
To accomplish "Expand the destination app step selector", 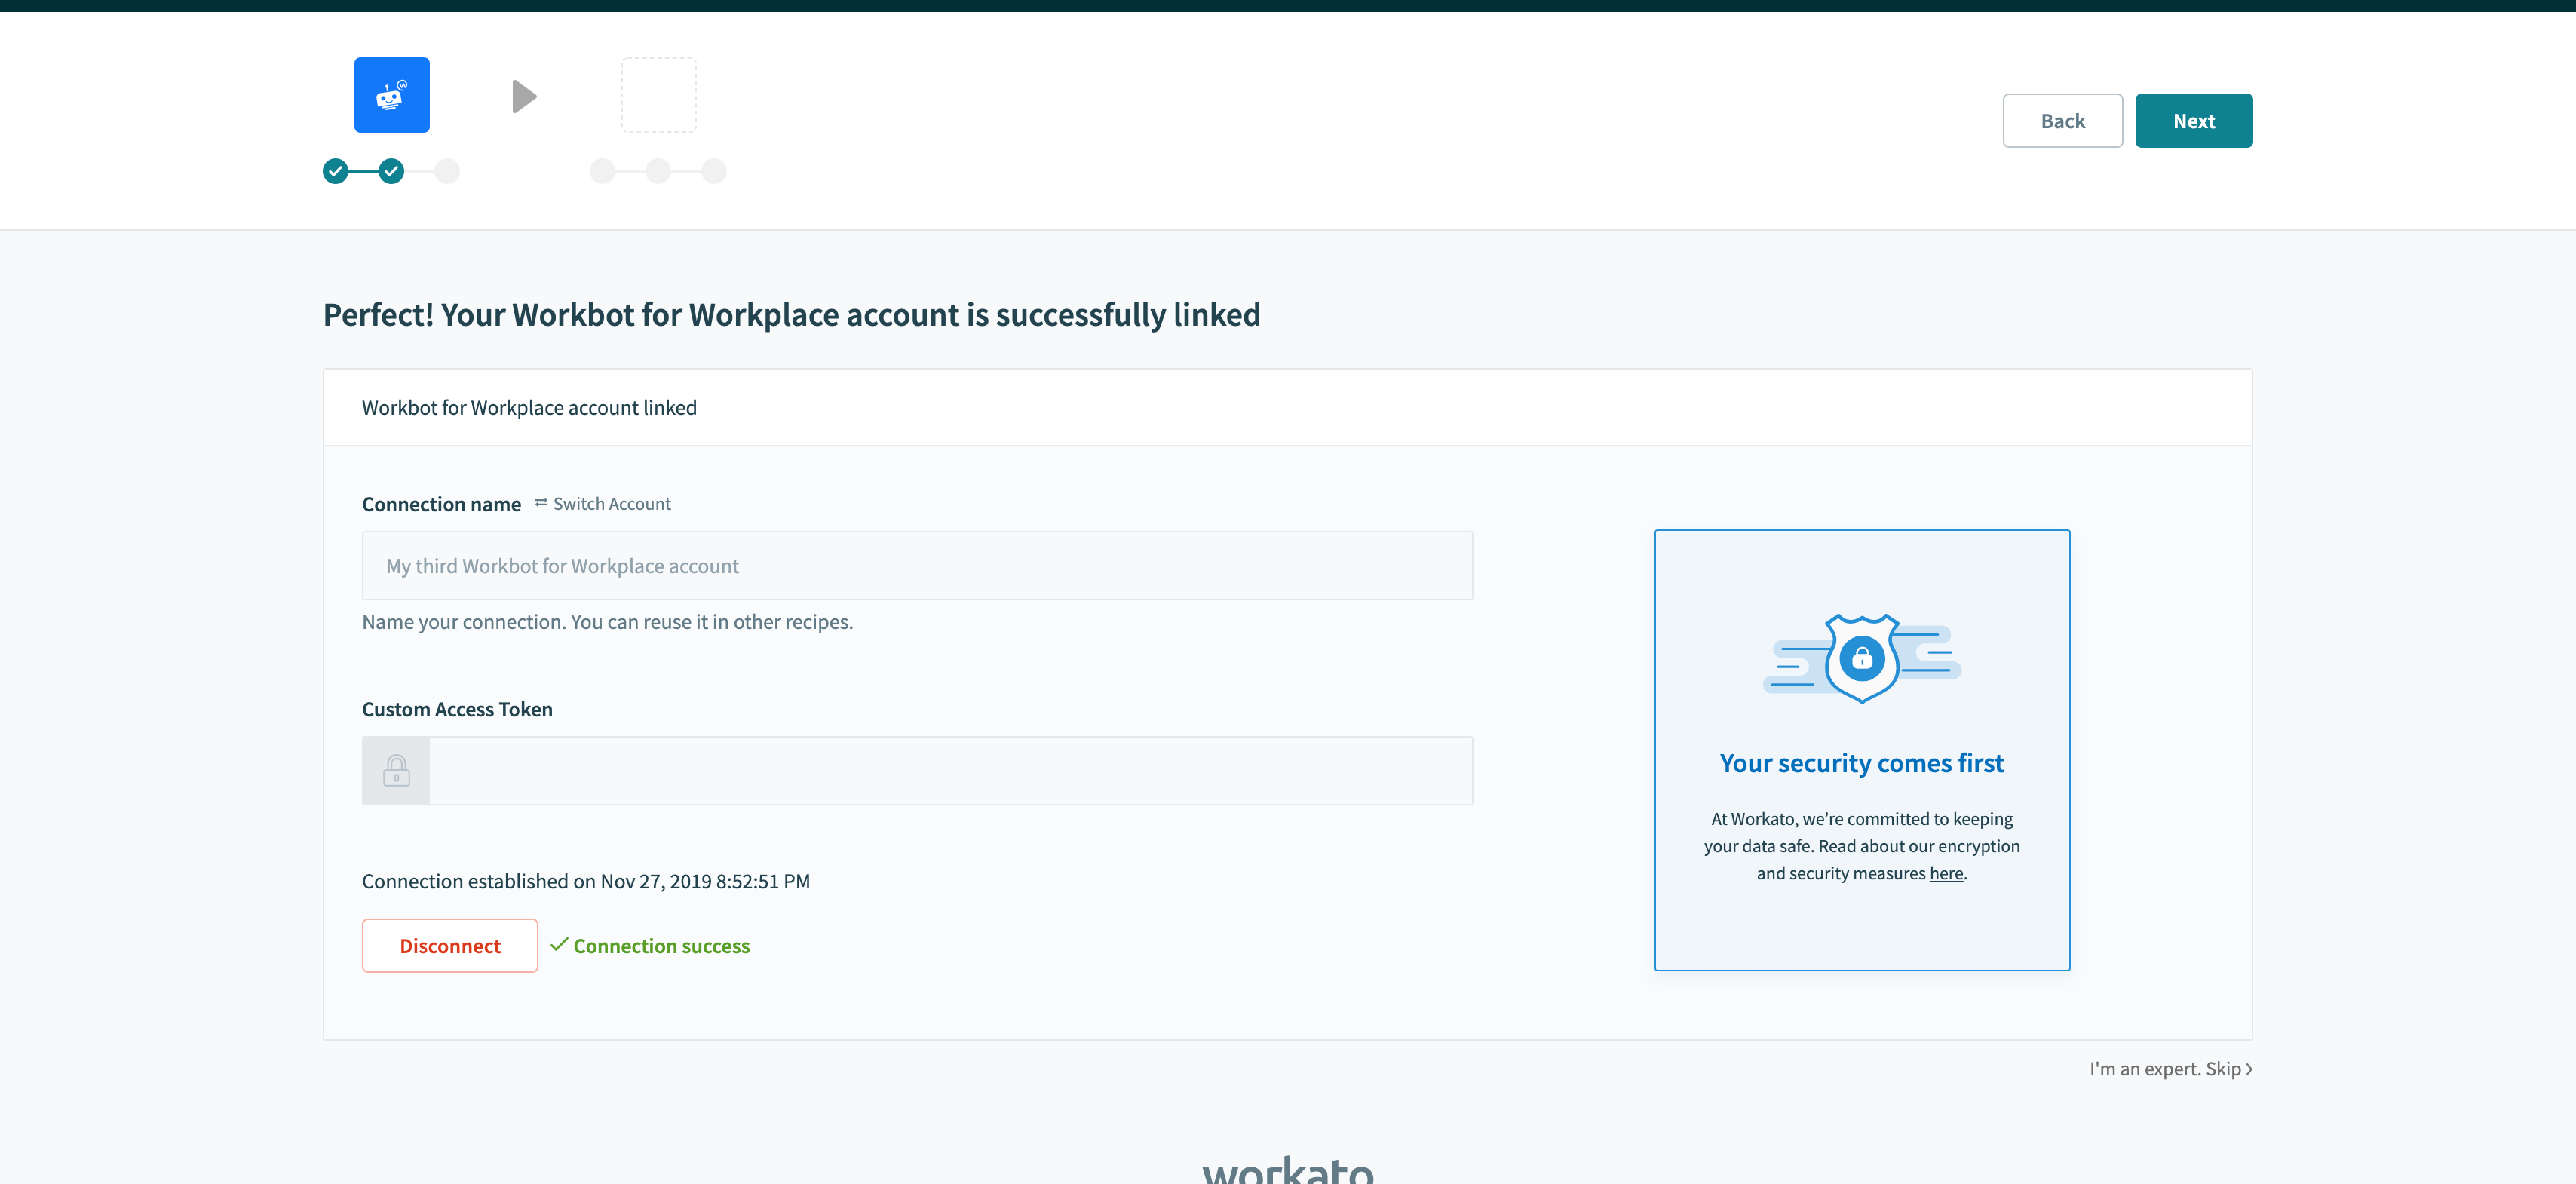I will tap(657, 94).
